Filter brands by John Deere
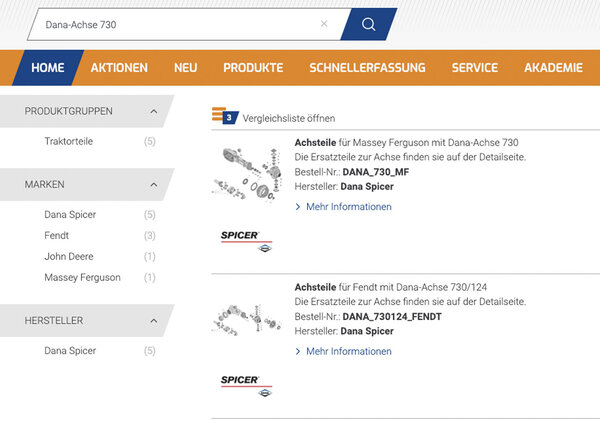 point(68,256)
